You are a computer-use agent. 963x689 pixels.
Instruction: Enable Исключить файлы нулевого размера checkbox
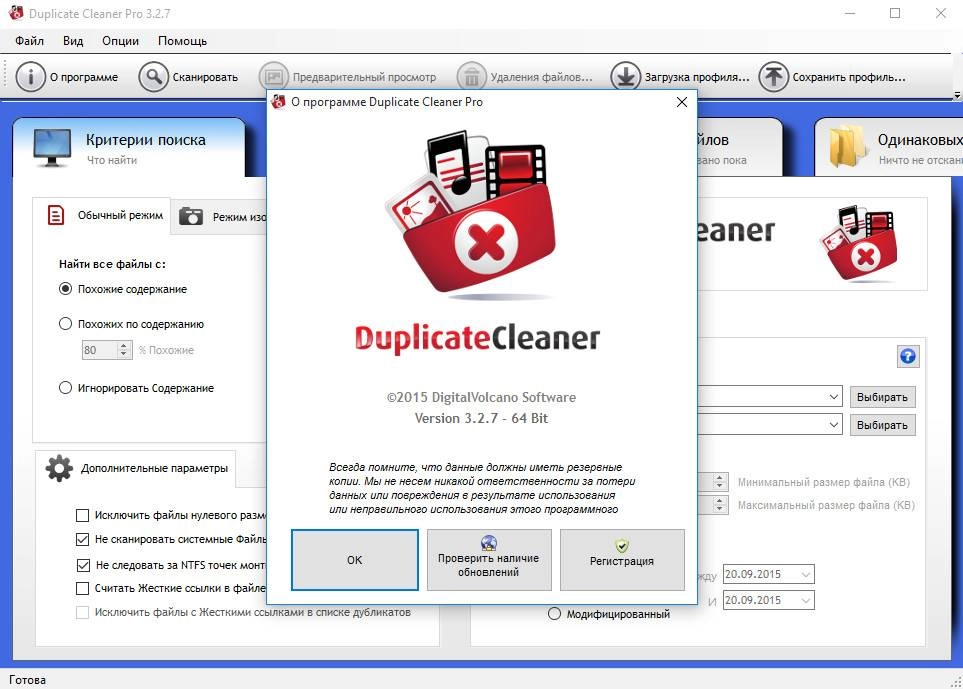tap(82, 515)
